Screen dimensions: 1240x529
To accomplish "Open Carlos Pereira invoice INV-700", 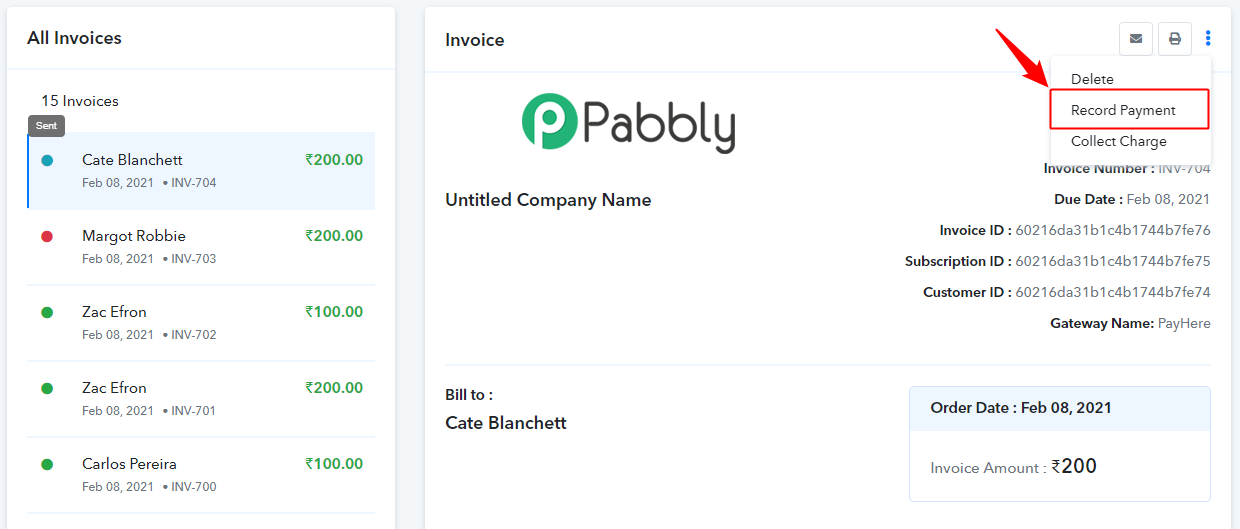I will point(201,475).
